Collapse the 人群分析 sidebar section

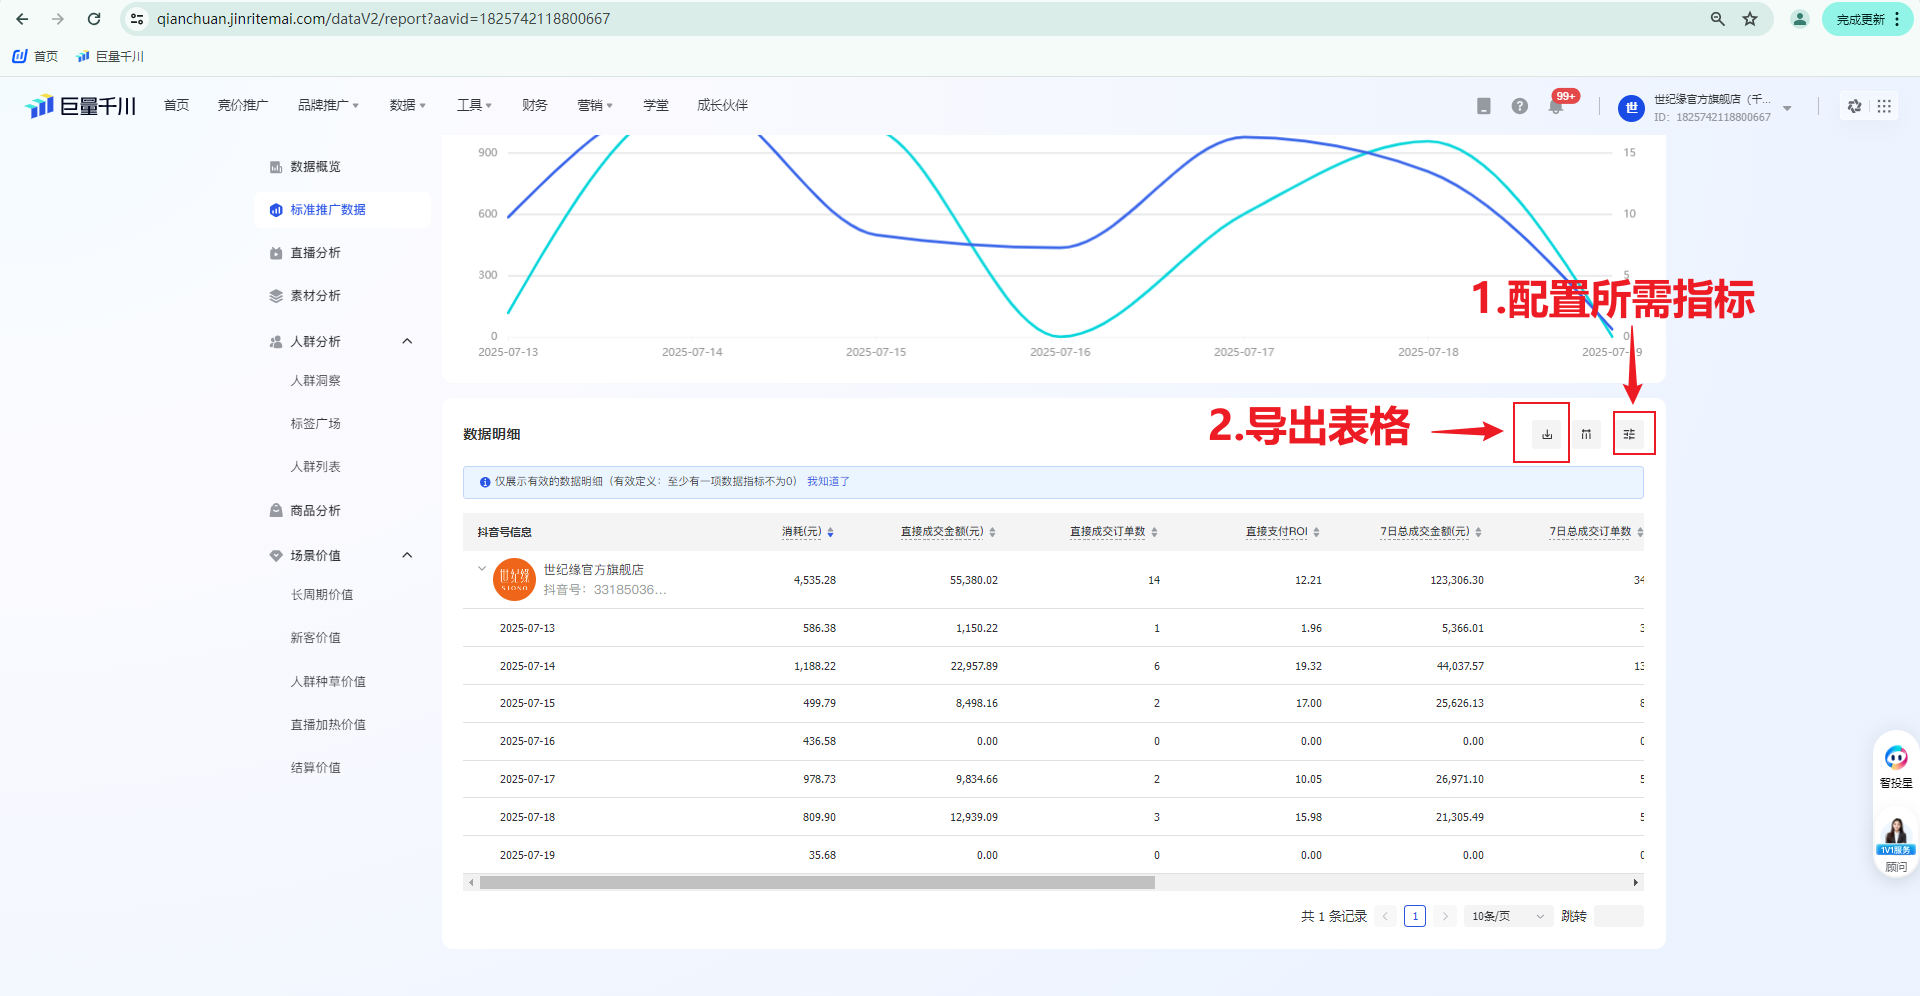(407, 342)
